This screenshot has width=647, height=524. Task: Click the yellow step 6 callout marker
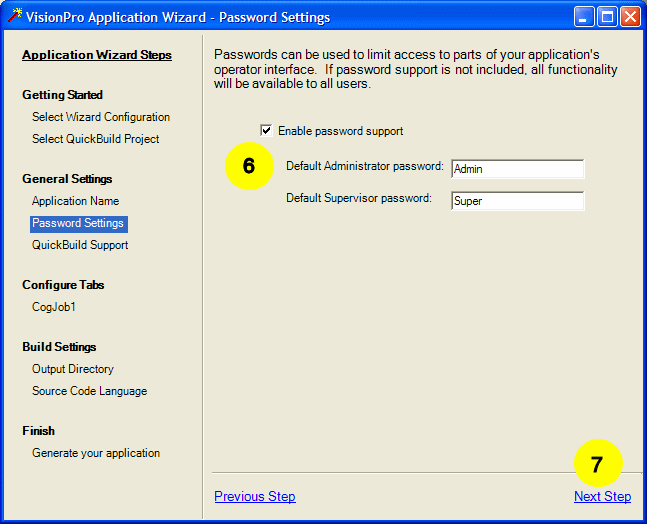coord(249,166)
